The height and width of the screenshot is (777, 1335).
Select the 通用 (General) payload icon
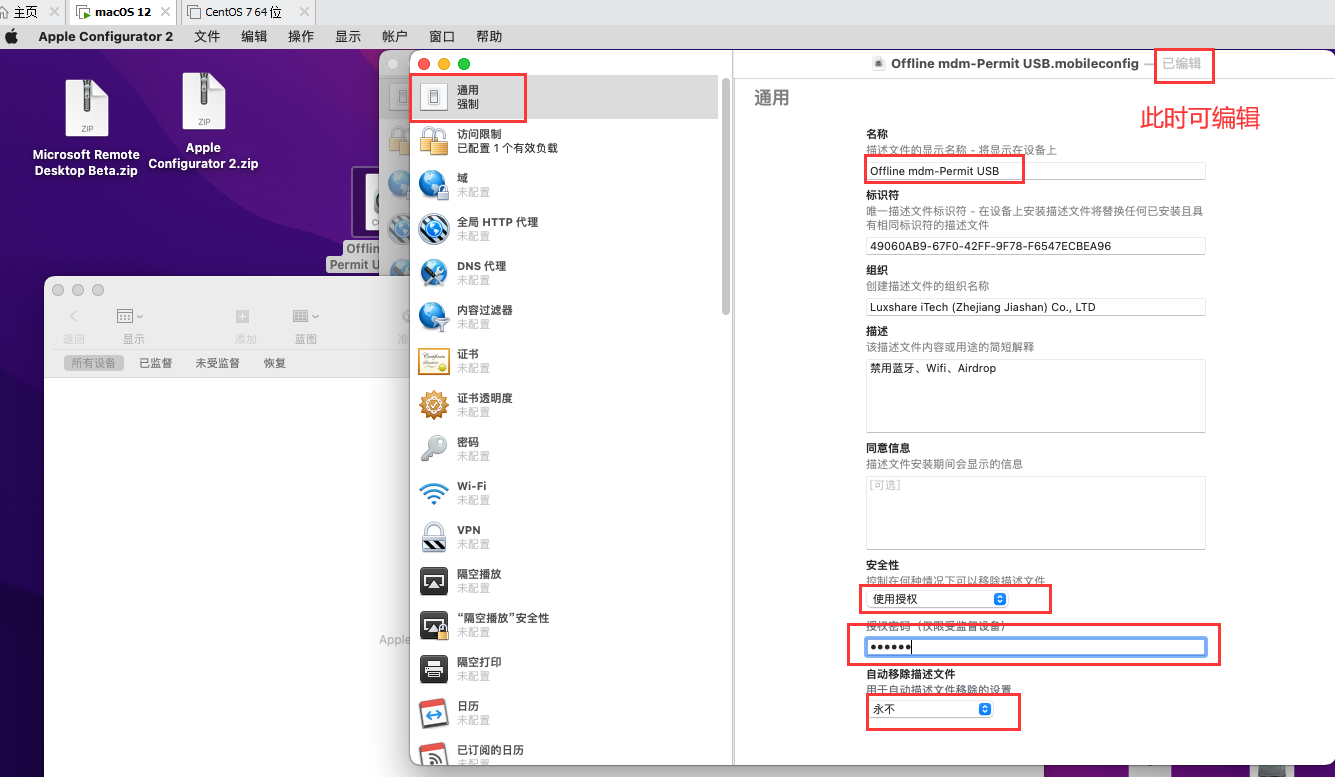click(434, 97)
